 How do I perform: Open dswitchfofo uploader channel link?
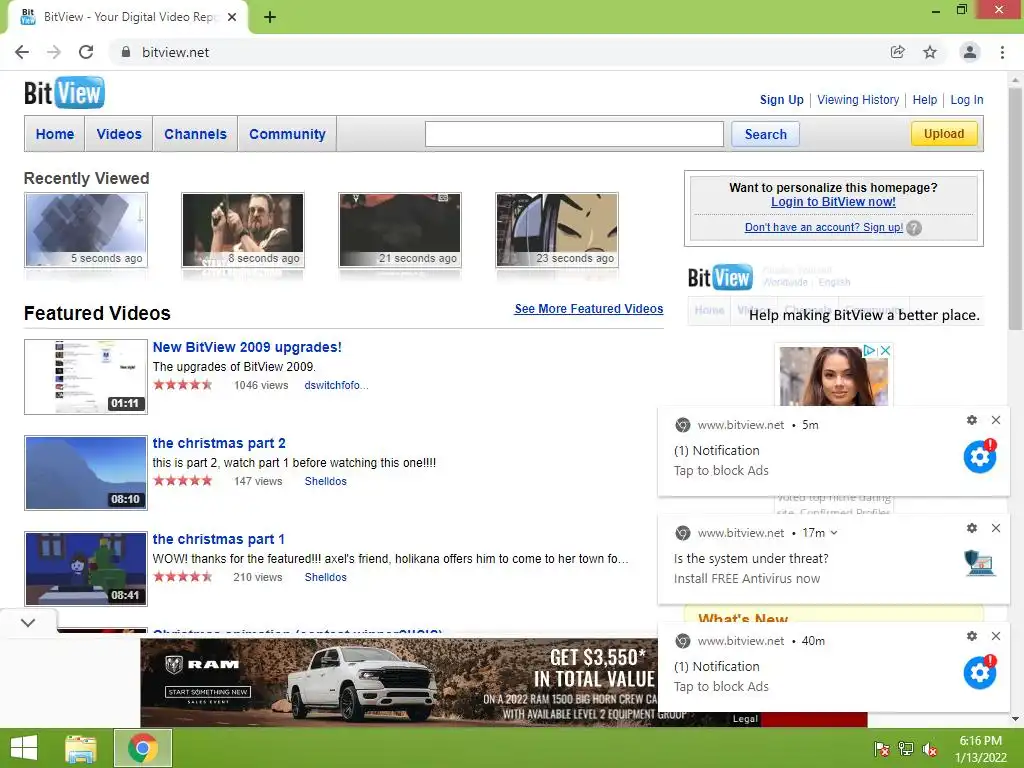pyautogui.click(x=336, y=385)
